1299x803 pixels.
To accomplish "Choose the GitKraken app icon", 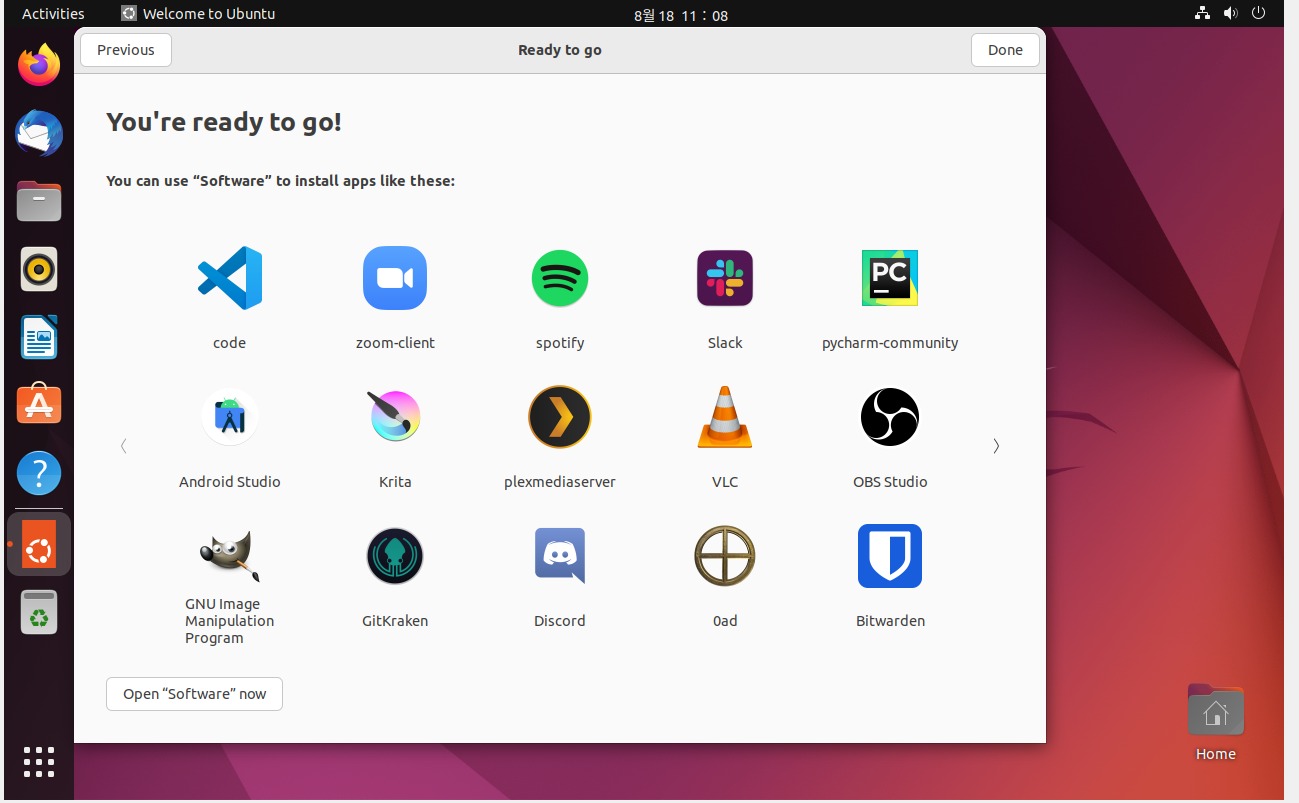I will tap(395, 556).
